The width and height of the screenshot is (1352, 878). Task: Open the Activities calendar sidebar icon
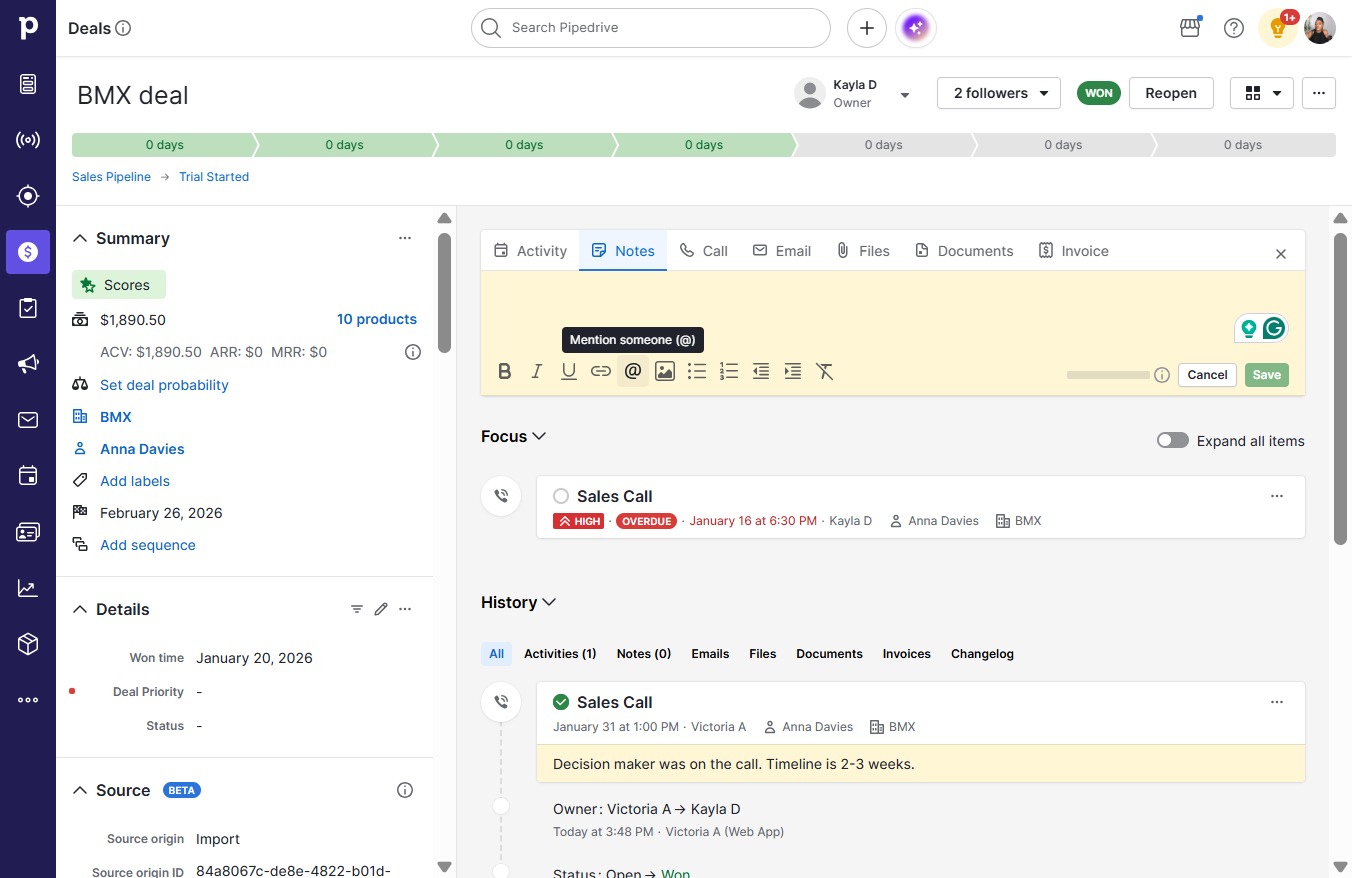click(x=28, y=476)
